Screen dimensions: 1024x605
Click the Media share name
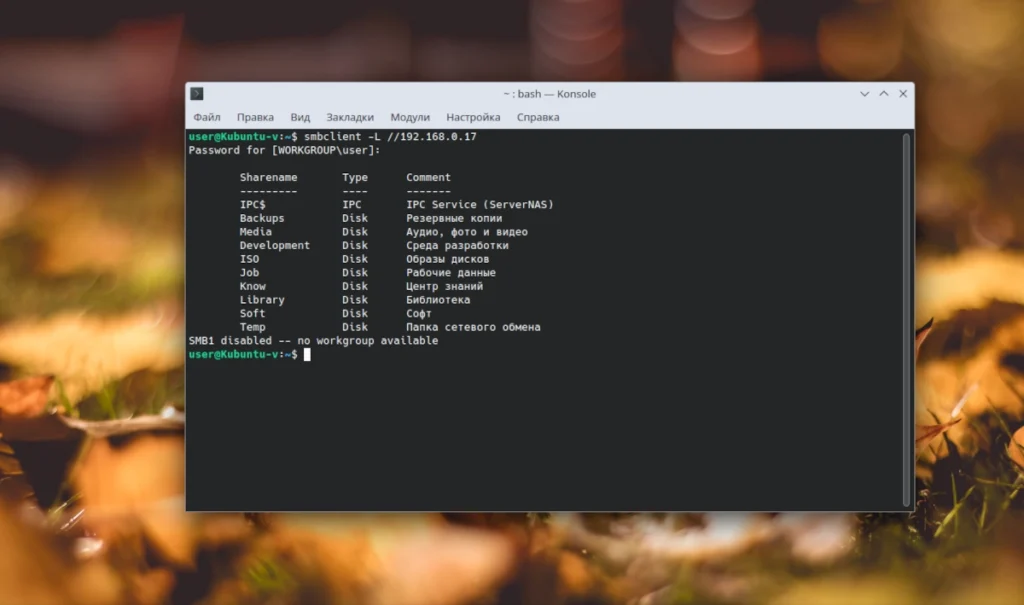255,232
